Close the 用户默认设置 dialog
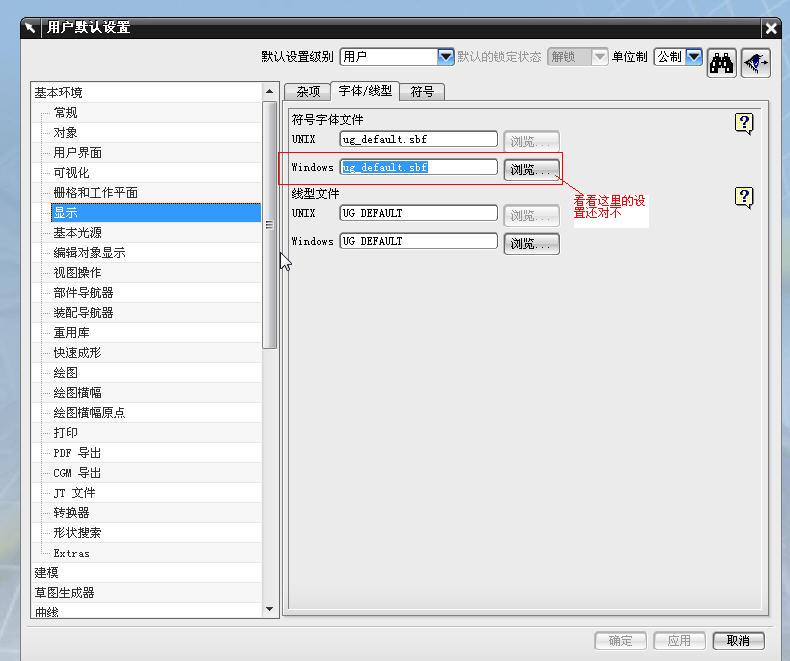 (771, 28)
